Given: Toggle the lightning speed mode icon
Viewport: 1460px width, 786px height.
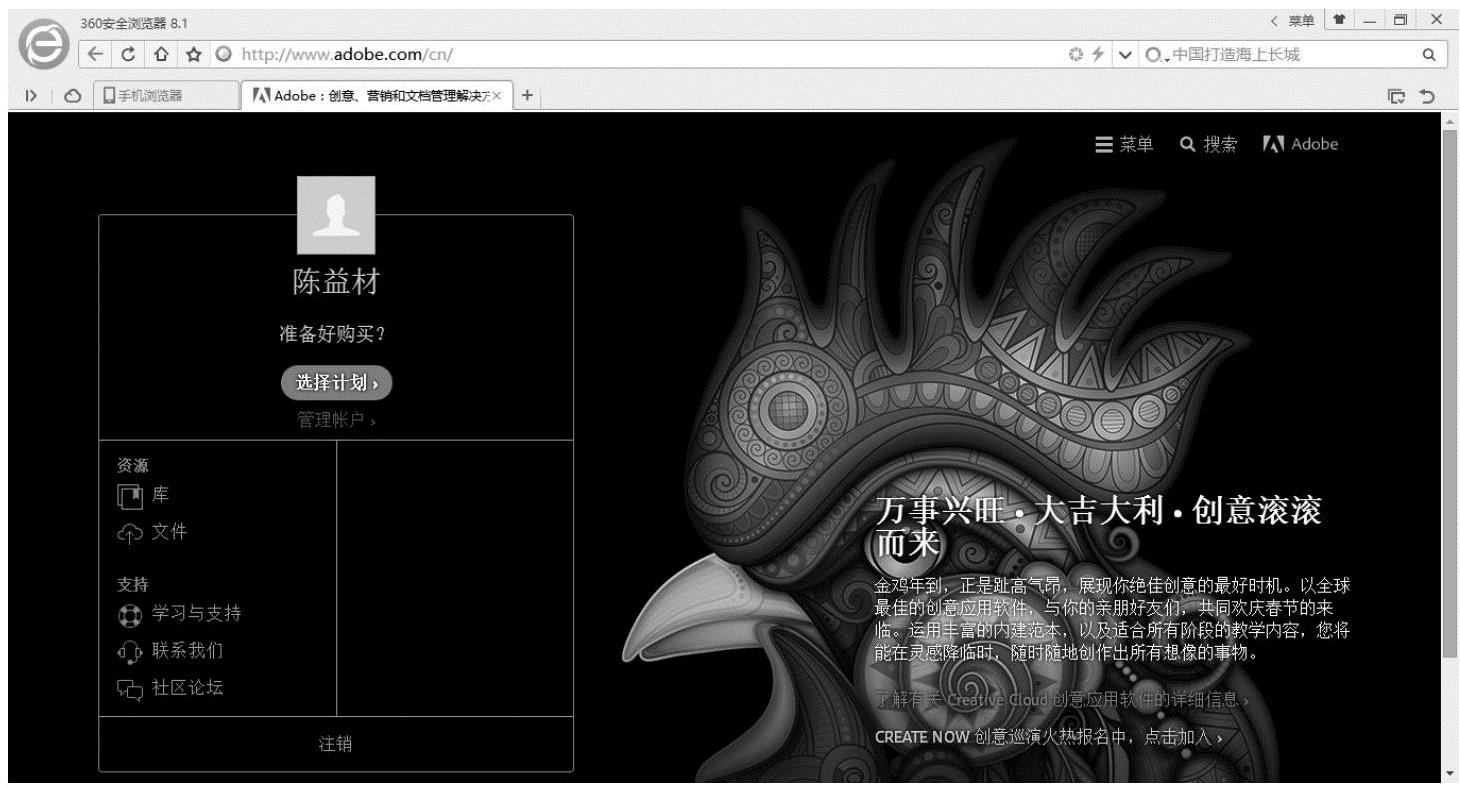Looking at the screenshot, I should (x=1100, y=53).
